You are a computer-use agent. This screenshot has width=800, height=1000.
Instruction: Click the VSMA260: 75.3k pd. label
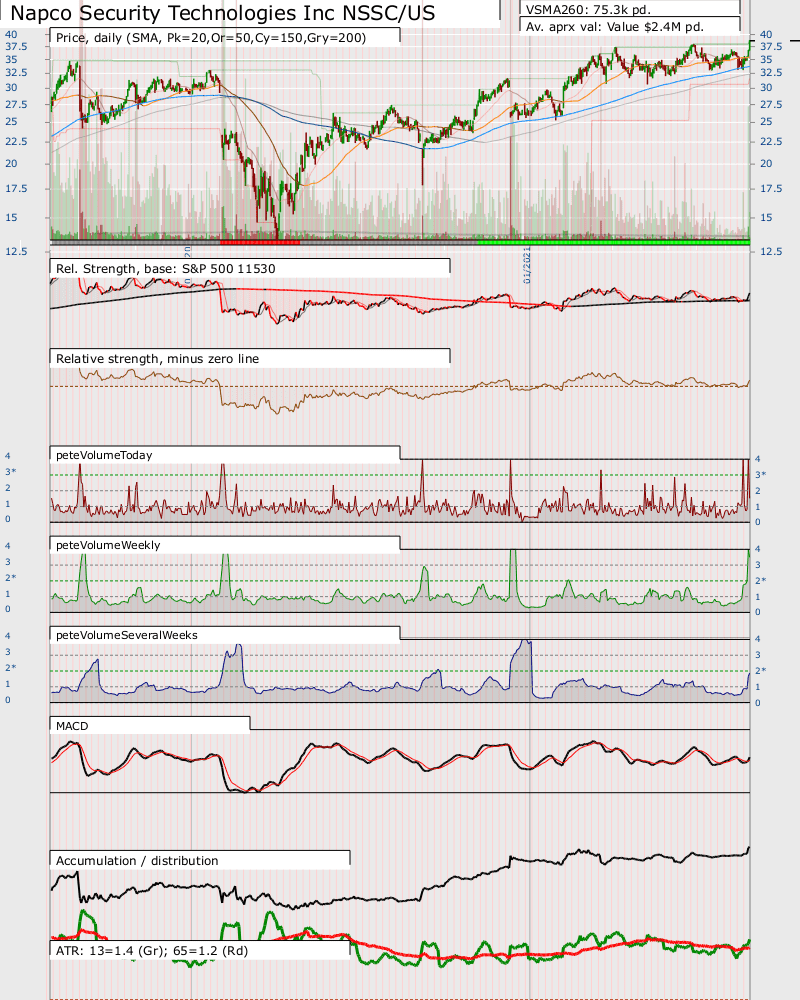tap(588, 10)
